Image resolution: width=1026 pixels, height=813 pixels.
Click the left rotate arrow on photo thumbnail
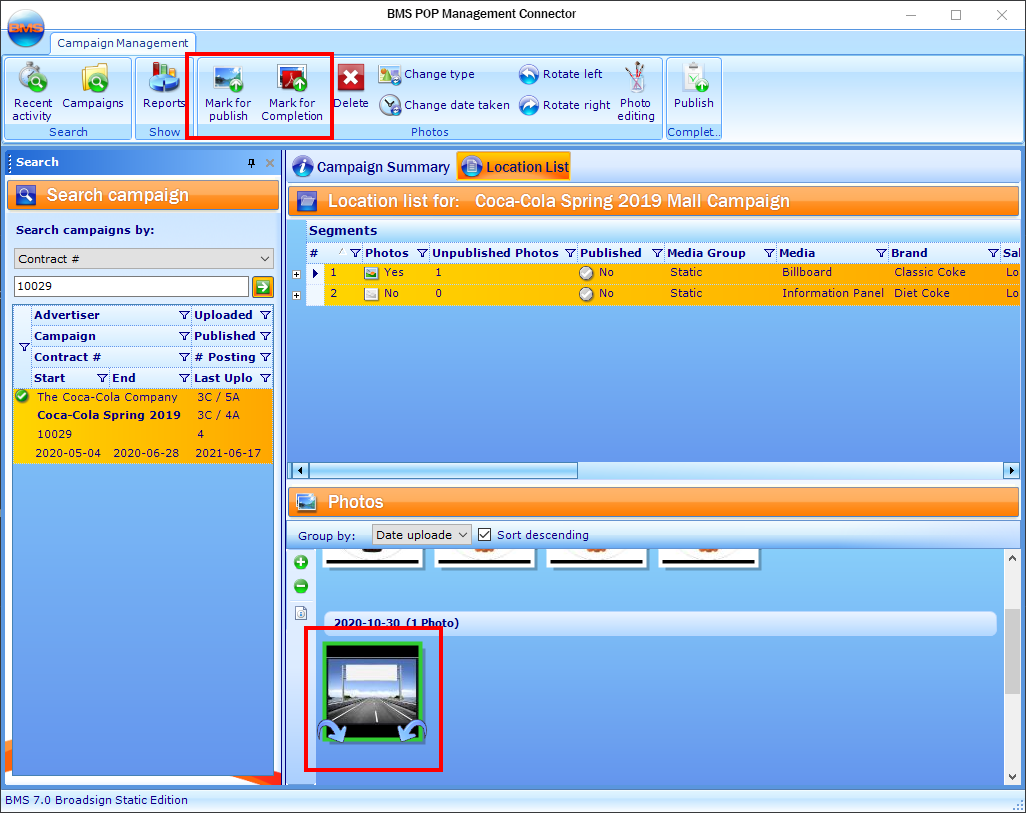pos(331,730)
